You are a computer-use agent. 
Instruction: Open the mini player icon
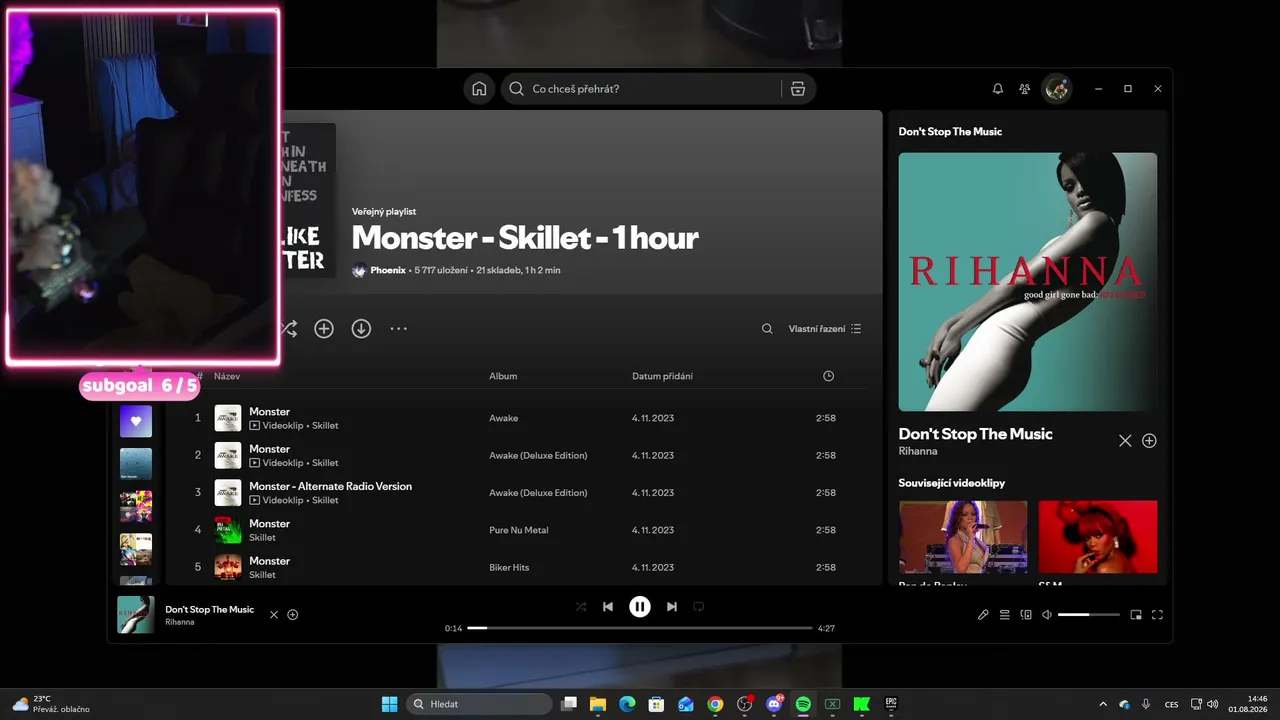point(1136,615)
